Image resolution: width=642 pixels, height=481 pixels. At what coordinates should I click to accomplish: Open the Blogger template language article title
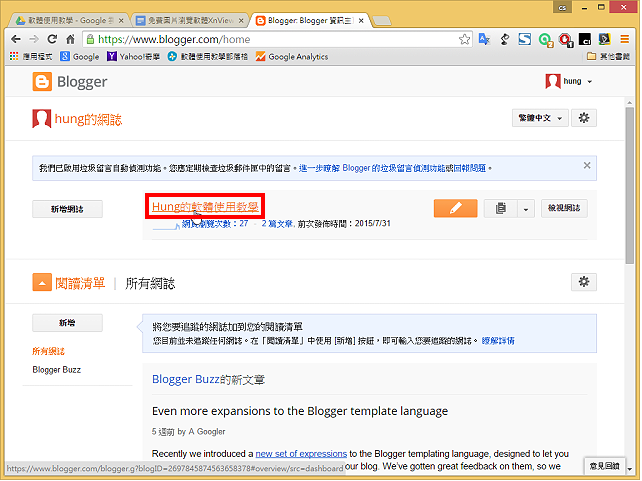tap(300, 411)
